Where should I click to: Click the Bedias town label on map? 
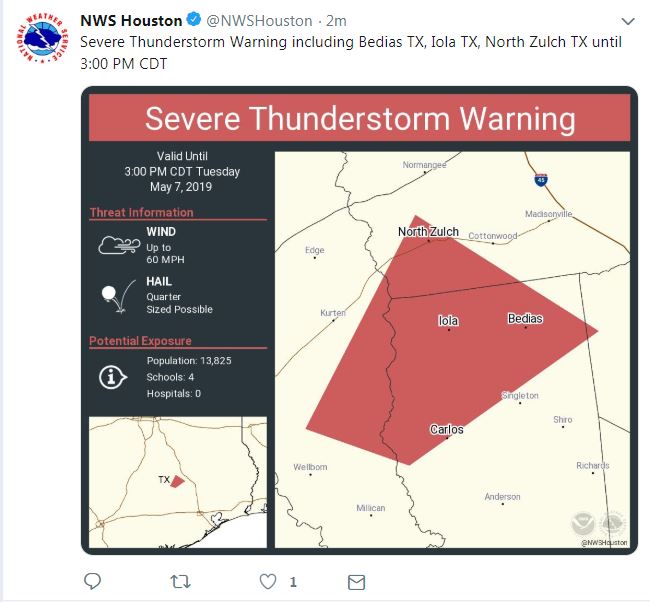525,319
